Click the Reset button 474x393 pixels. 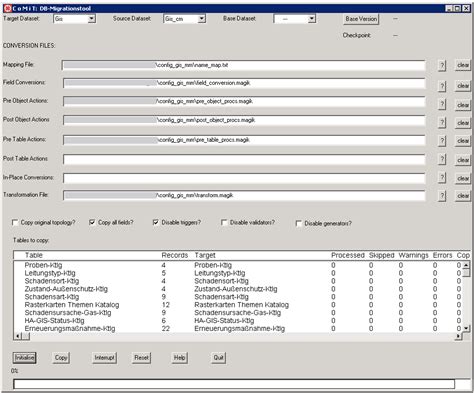141,358
